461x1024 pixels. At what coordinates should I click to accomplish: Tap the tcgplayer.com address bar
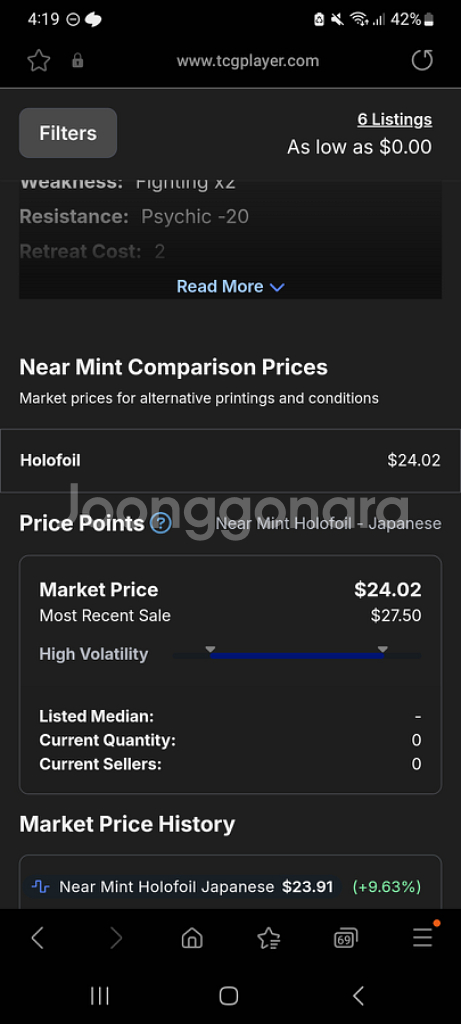click(247, 61)
